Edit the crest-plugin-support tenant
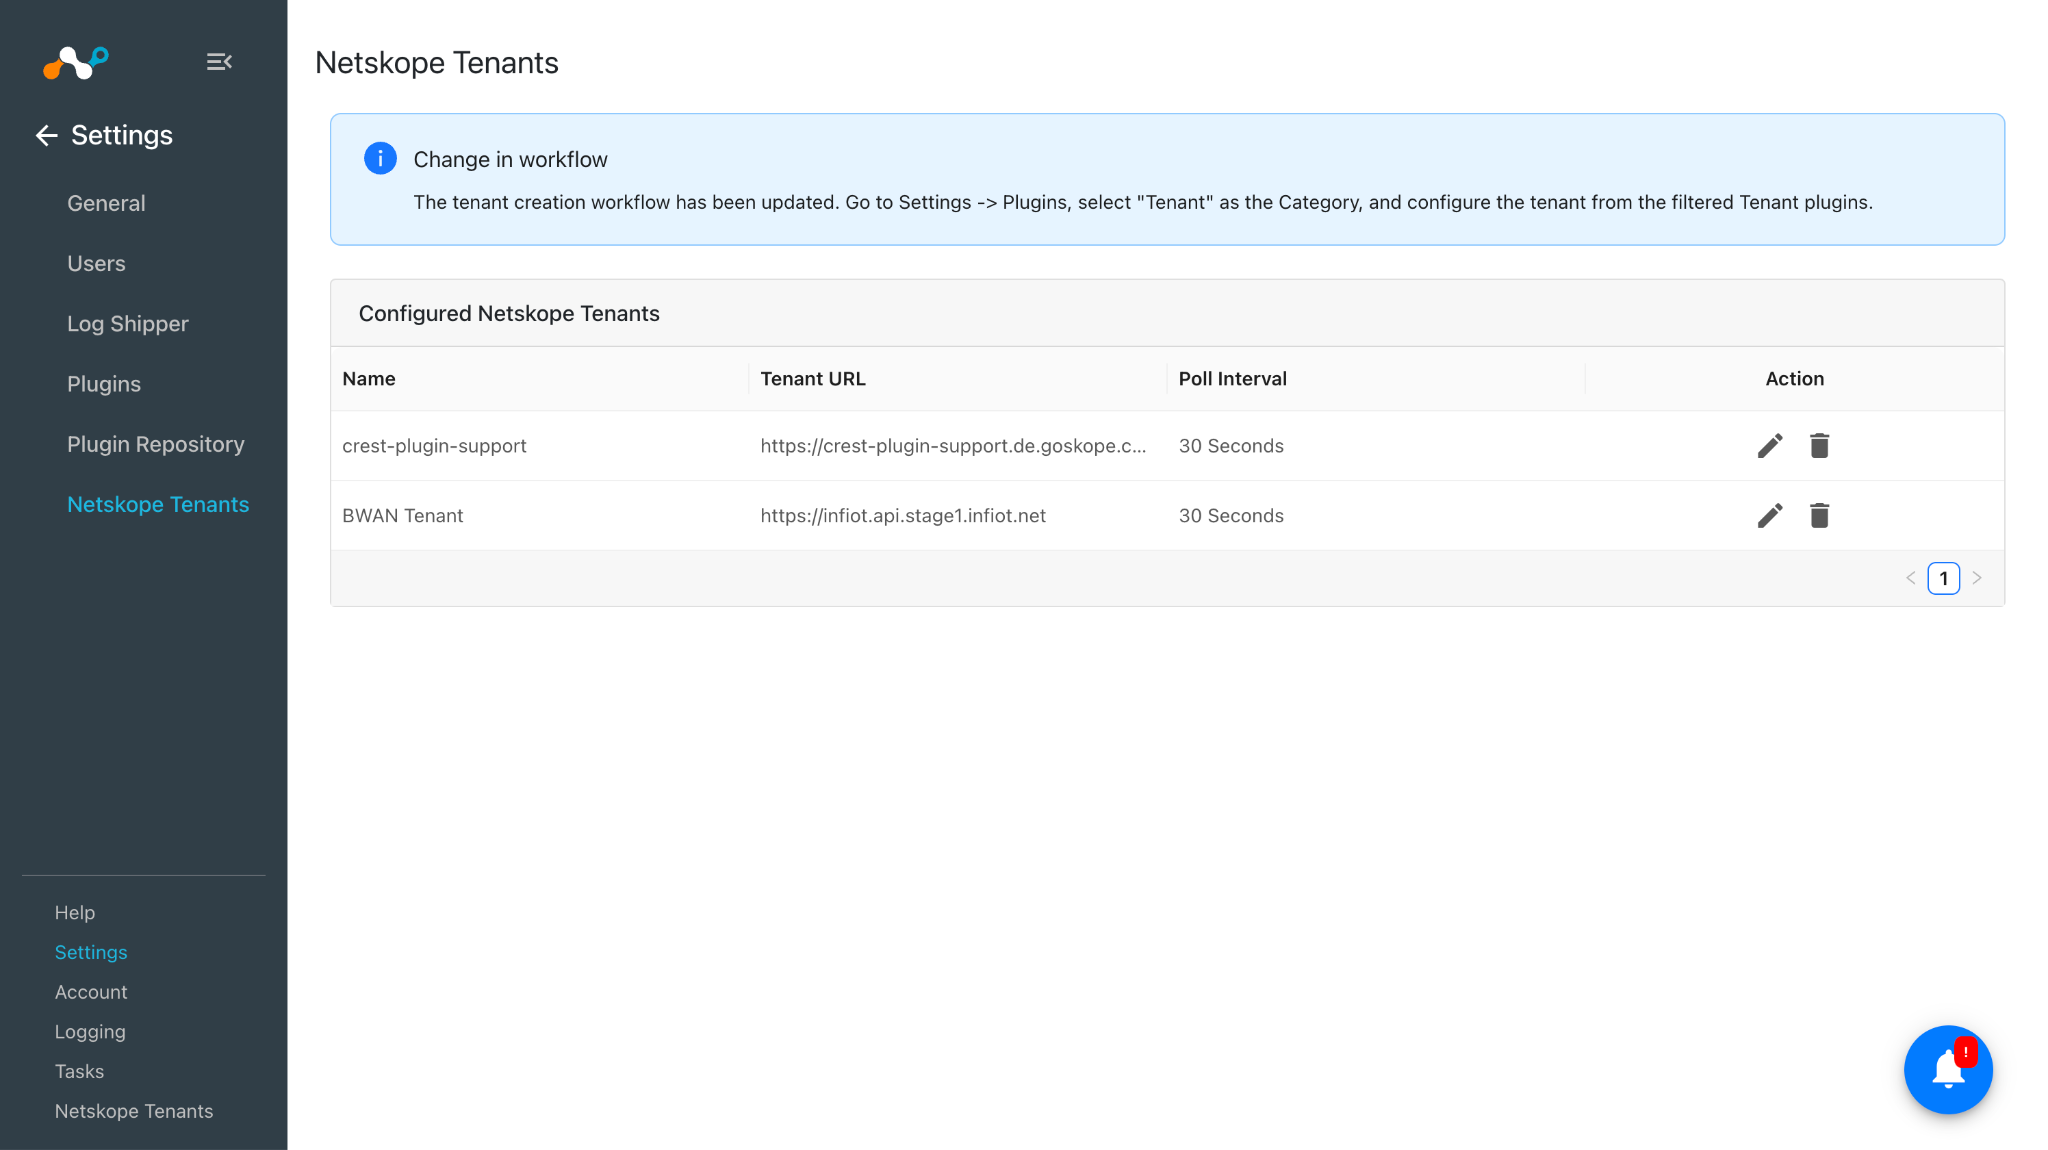The width and height of the screenshot is (2048, 1150). tap(1770, 446)
